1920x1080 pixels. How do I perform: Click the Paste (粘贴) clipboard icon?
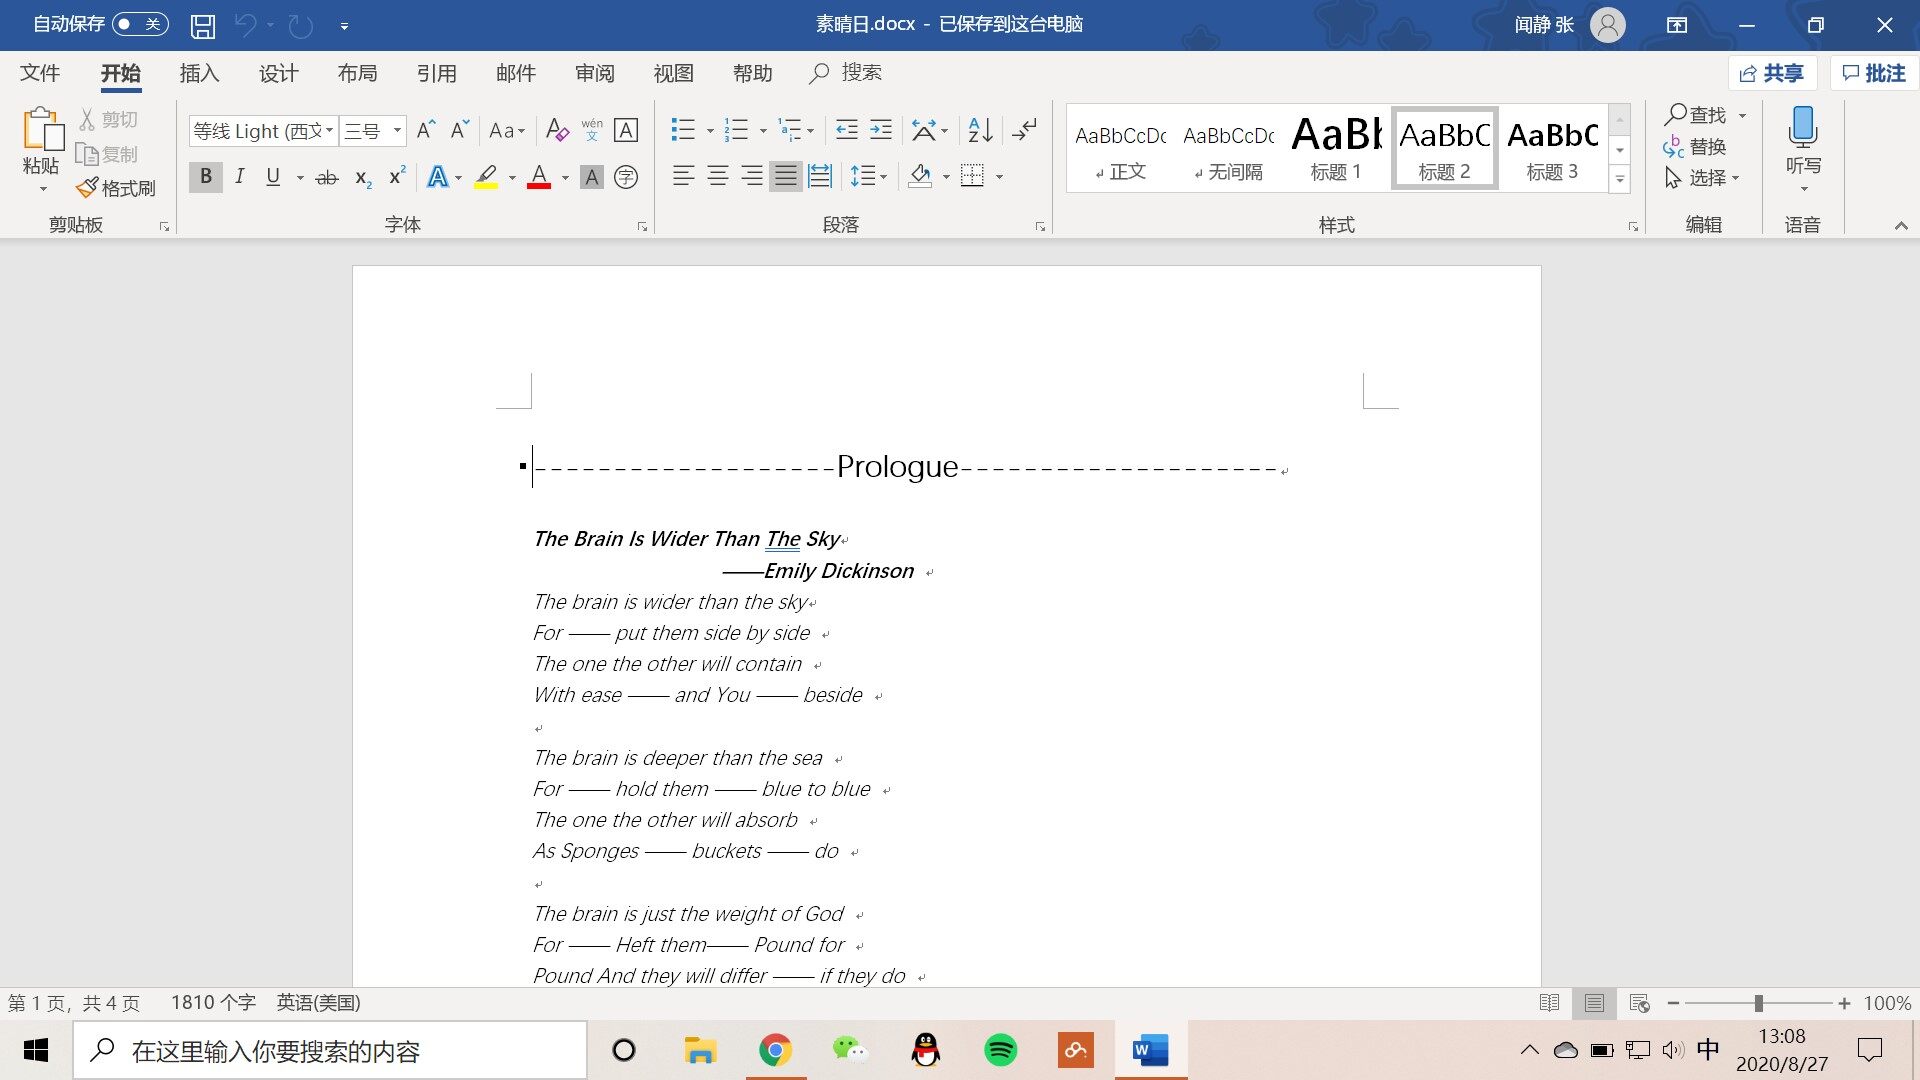(42, 130)
